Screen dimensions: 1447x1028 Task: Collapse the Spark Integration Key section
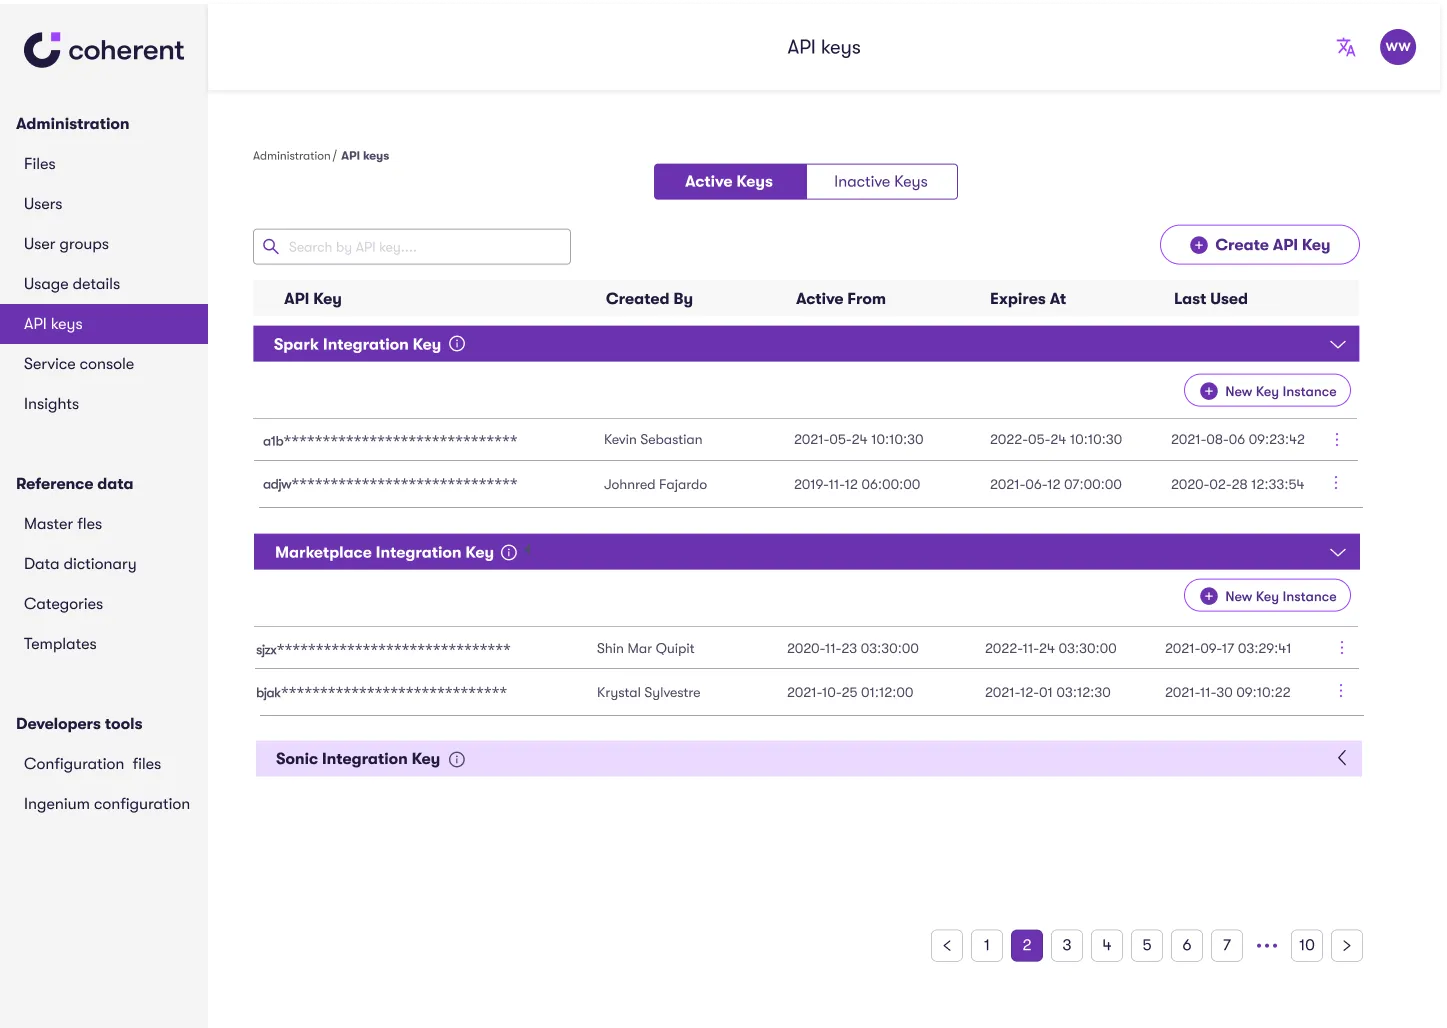pyautogui.click(x=1338, y=344)
